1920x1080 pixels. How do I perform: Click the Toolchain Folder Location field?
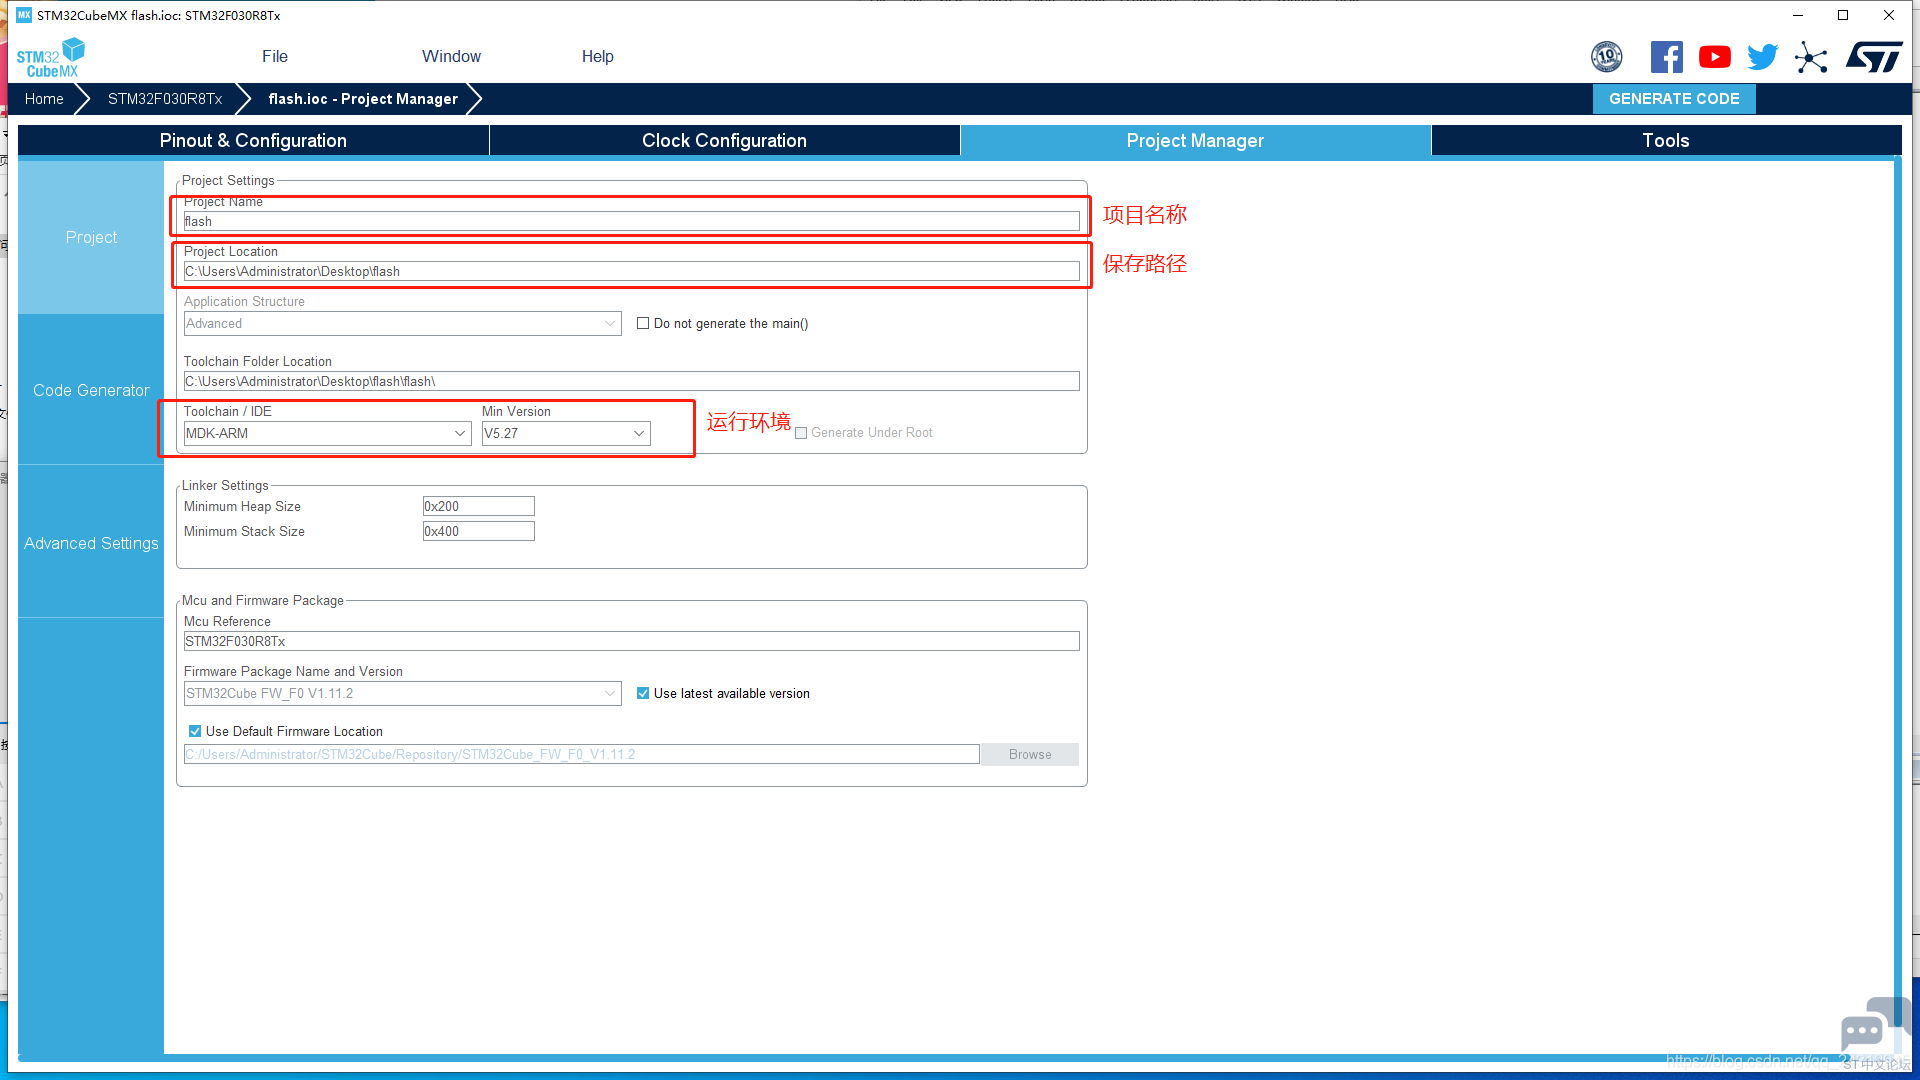tap(632, 382)
